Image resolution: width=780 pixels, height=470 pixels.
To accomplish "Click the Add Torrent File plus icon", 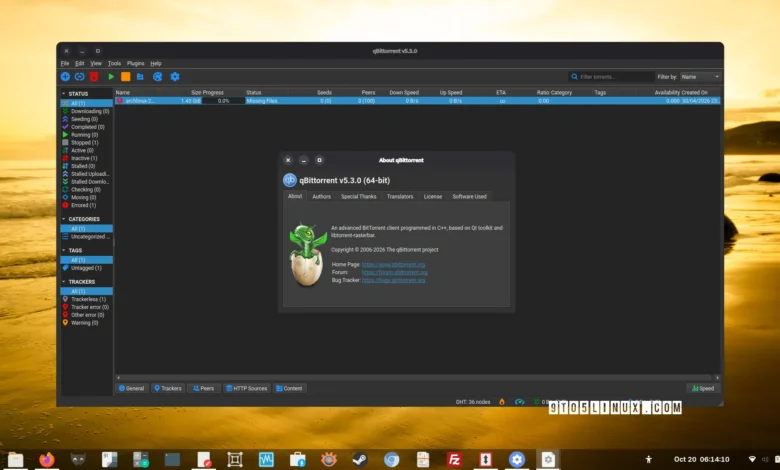I will (65, 77).
